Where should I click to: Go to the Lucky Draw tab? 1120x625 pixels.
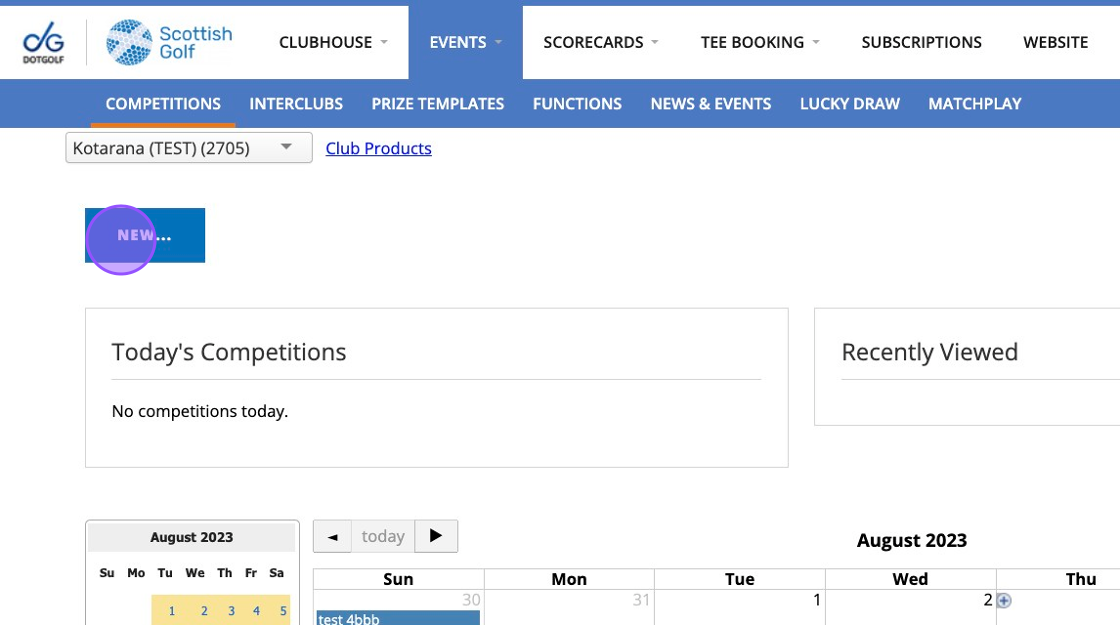point(849,104)
